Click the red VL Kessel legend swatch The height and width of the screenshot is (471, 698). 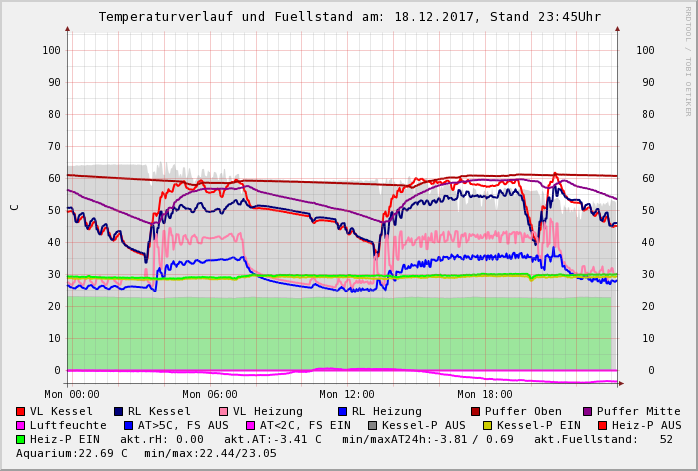coord(21,411)
